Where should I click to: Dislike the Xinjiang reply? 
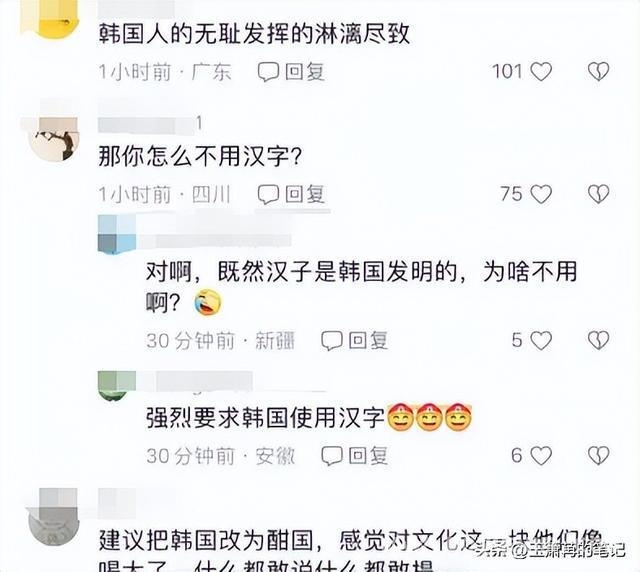click(x=598, y=341)
